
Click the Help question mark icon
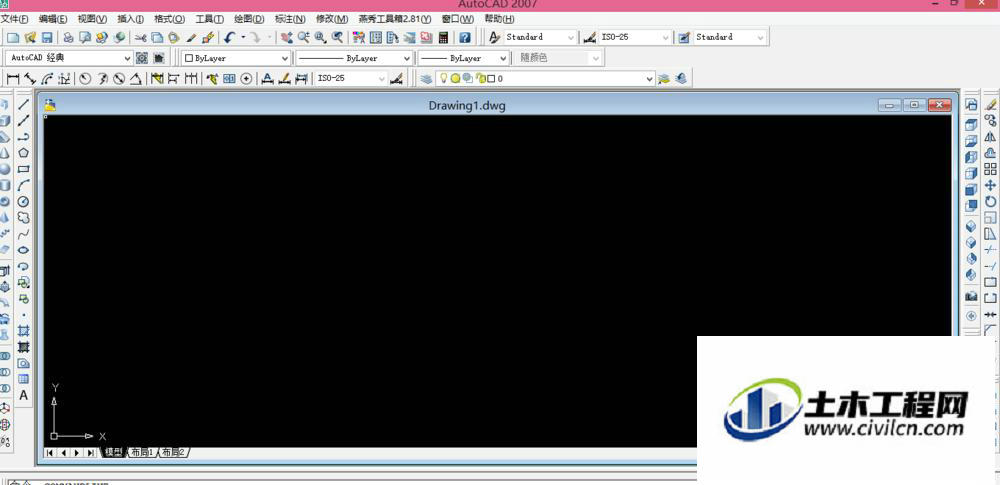(466, 38)
